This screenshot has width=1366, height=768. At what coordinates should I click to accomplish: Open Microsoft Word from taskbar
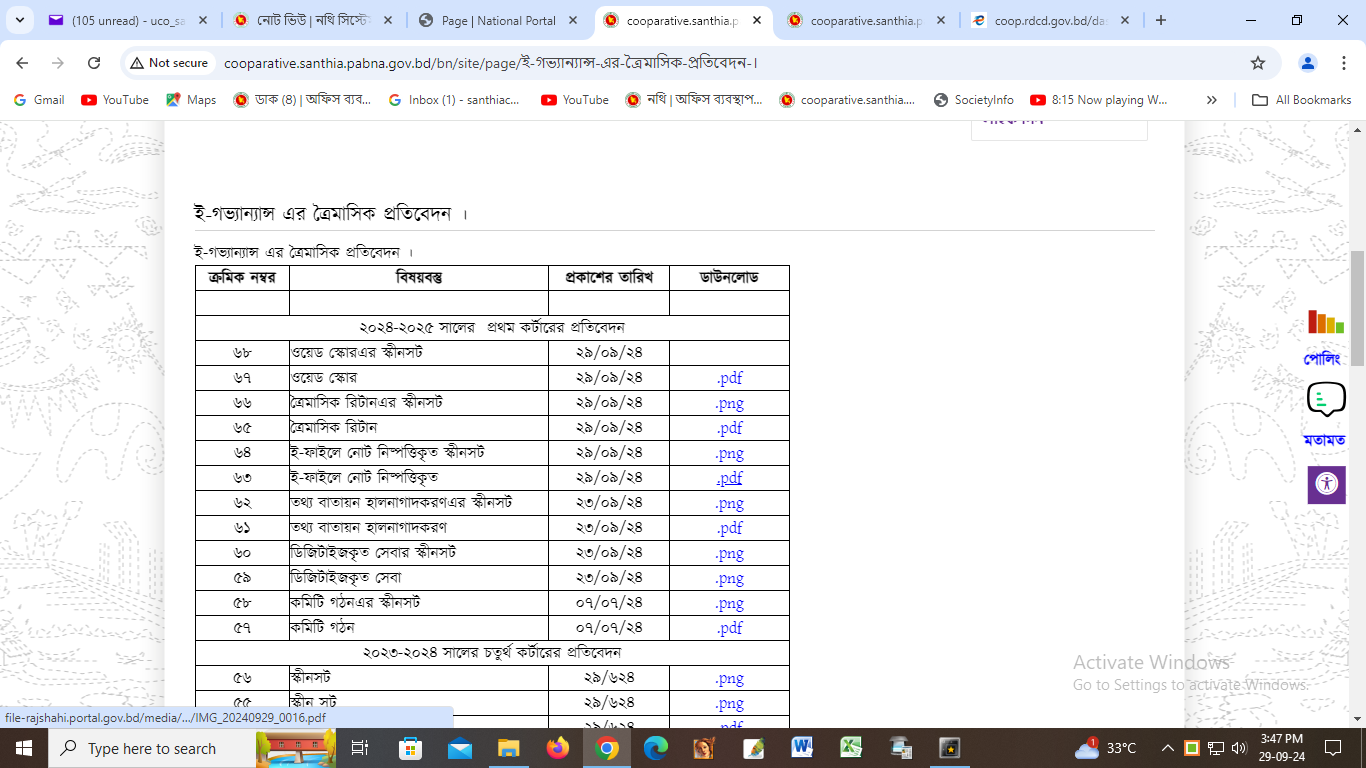tap(802, 748)
